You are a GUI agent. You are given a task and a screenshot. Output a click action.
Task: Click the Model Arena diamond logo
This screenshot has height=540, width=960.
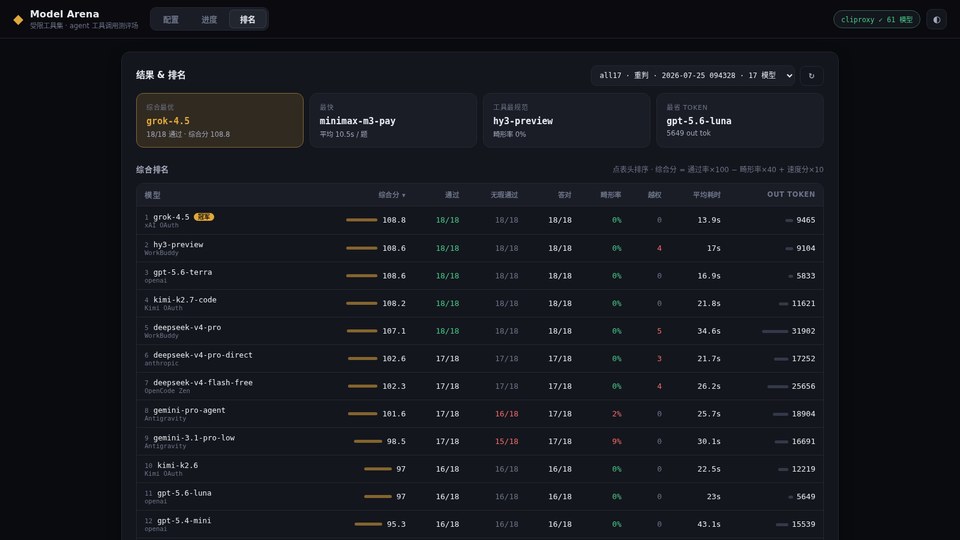point(18,20)
